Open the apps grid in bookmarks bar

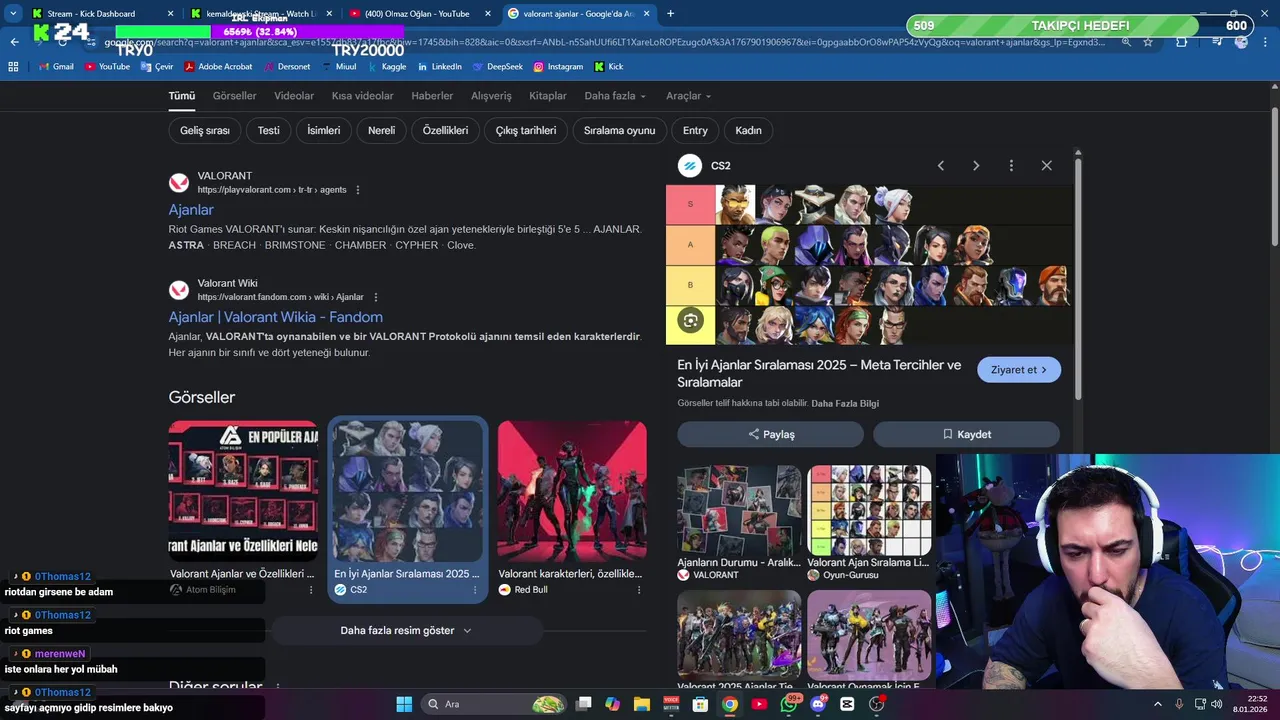pos(13,67)
